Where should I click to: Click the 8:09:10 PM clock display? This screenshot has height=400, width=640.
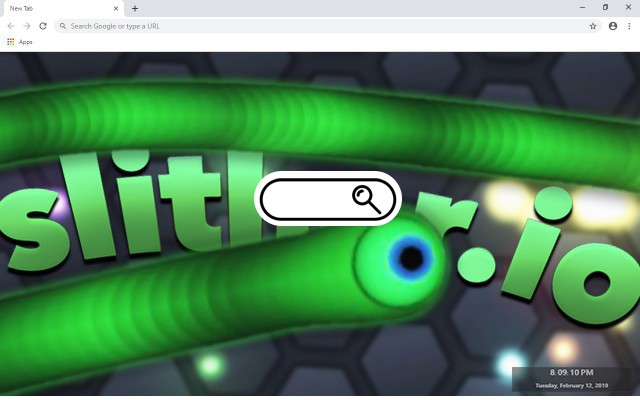click(571, 372)
